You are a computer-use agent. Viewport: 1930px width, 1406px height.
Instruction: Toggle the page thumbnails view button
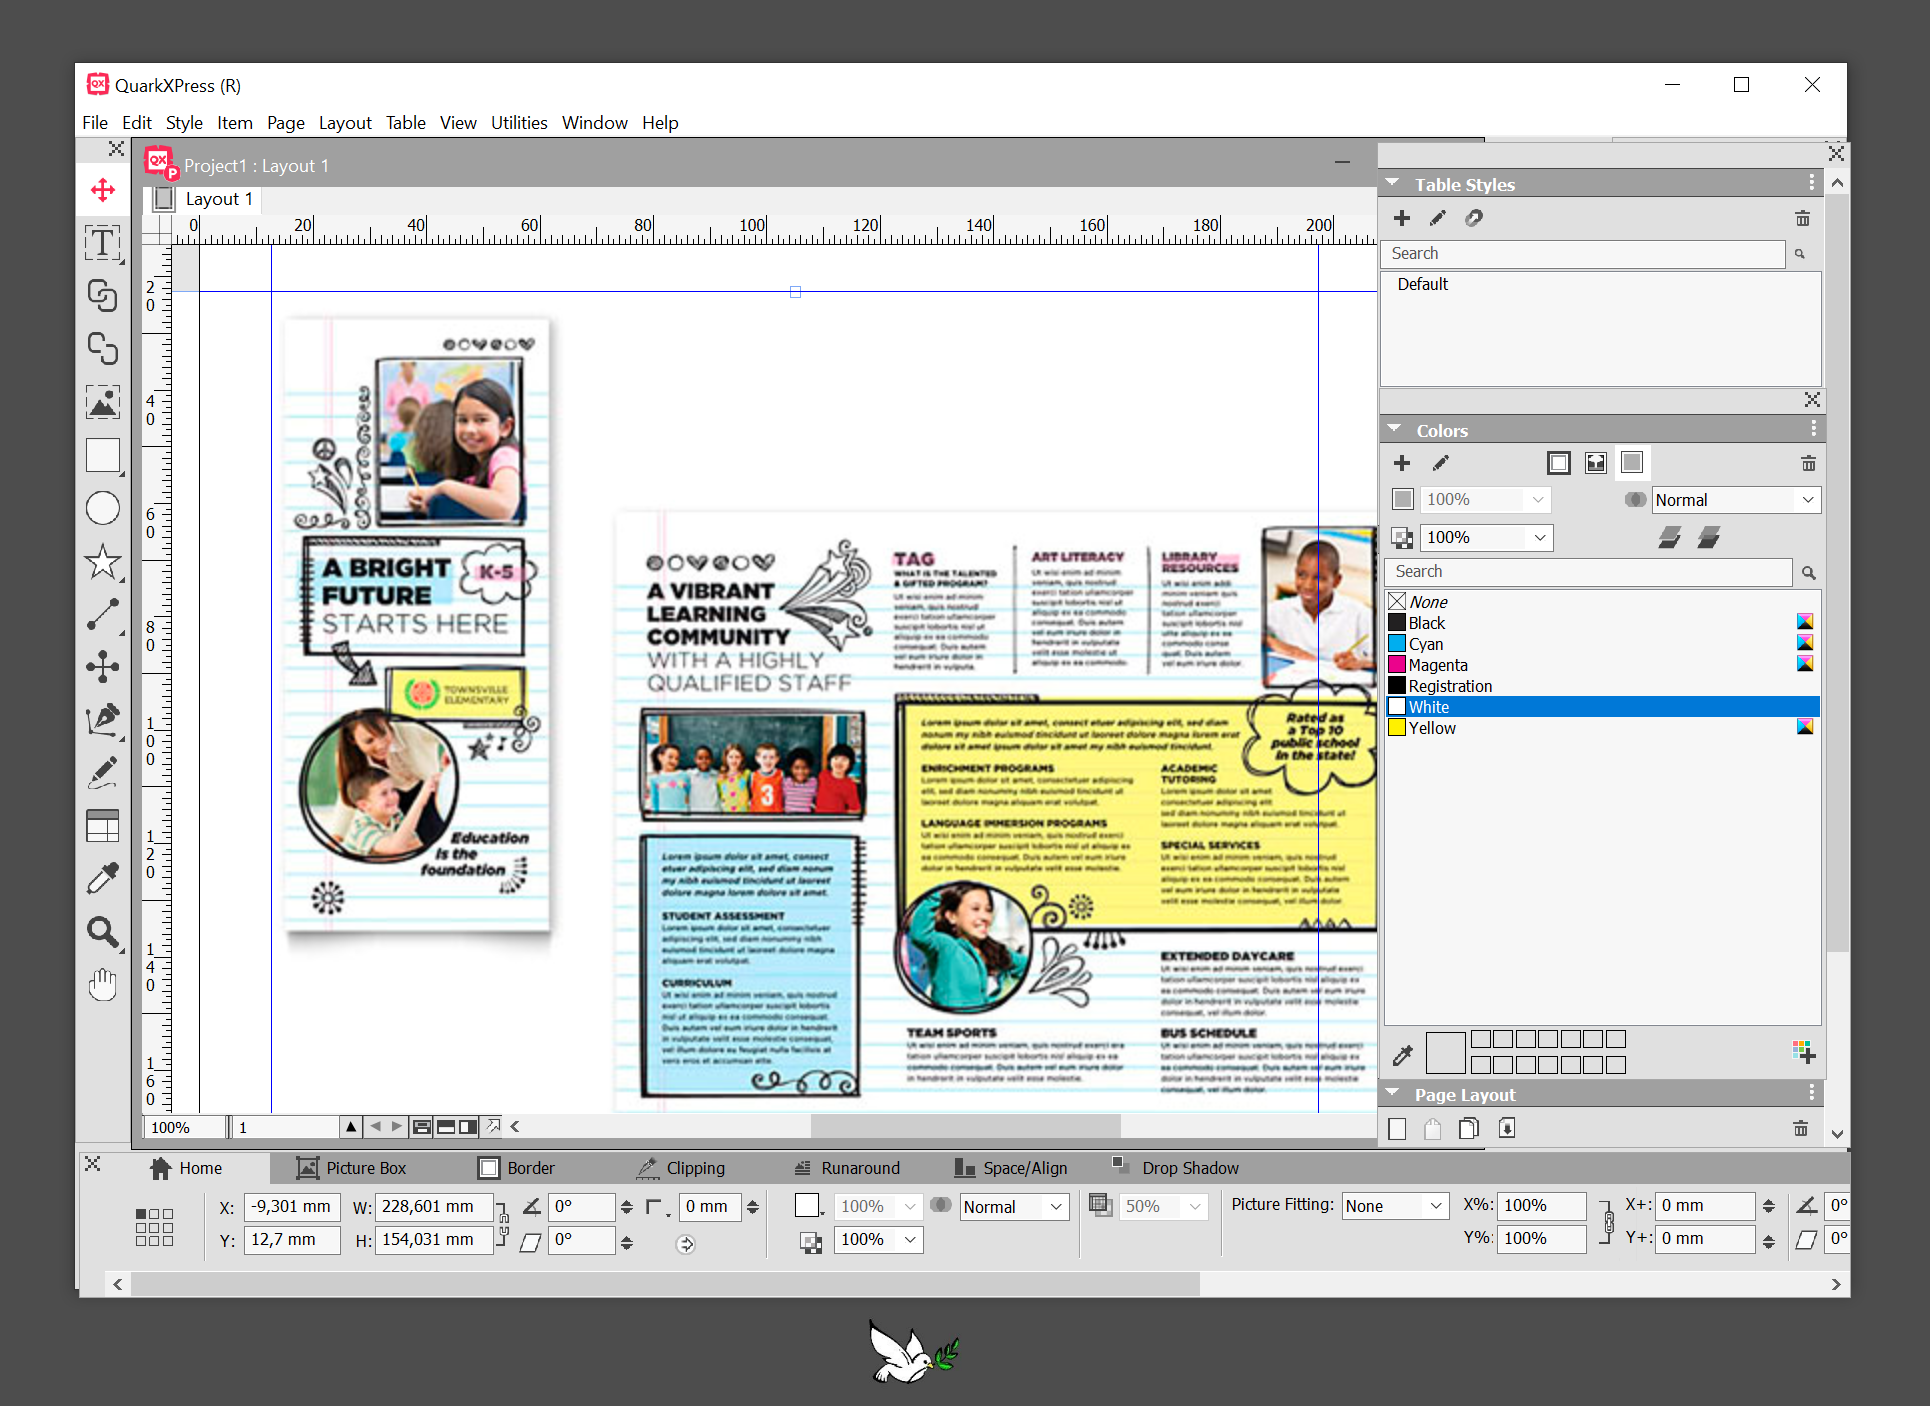[x=422, y=1127]
